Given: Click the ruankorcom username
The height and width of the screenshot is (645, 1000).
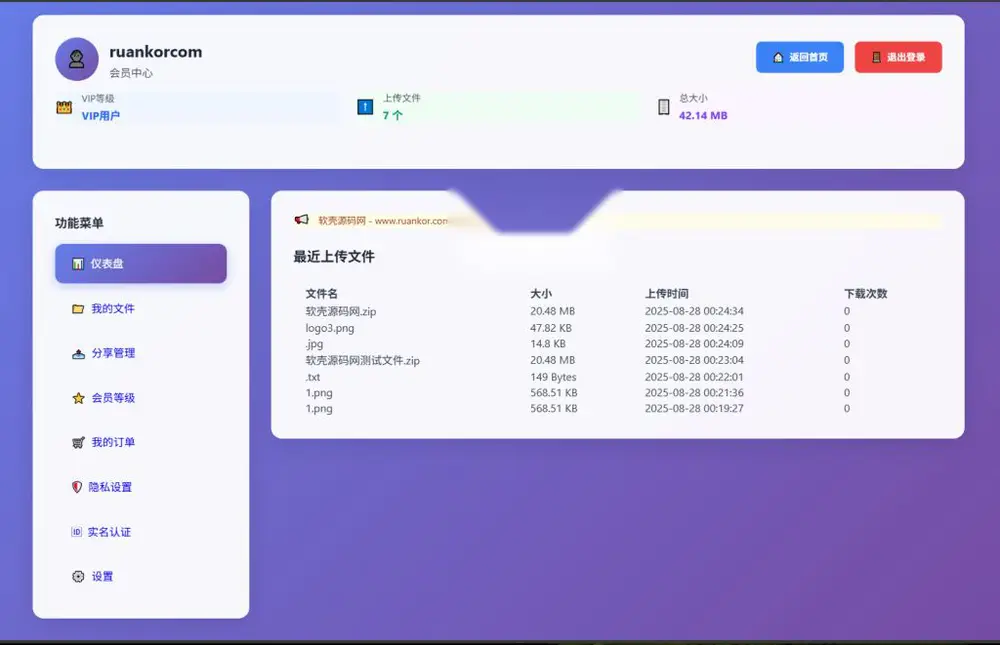Looking at the screenshot, I should 156,52.
